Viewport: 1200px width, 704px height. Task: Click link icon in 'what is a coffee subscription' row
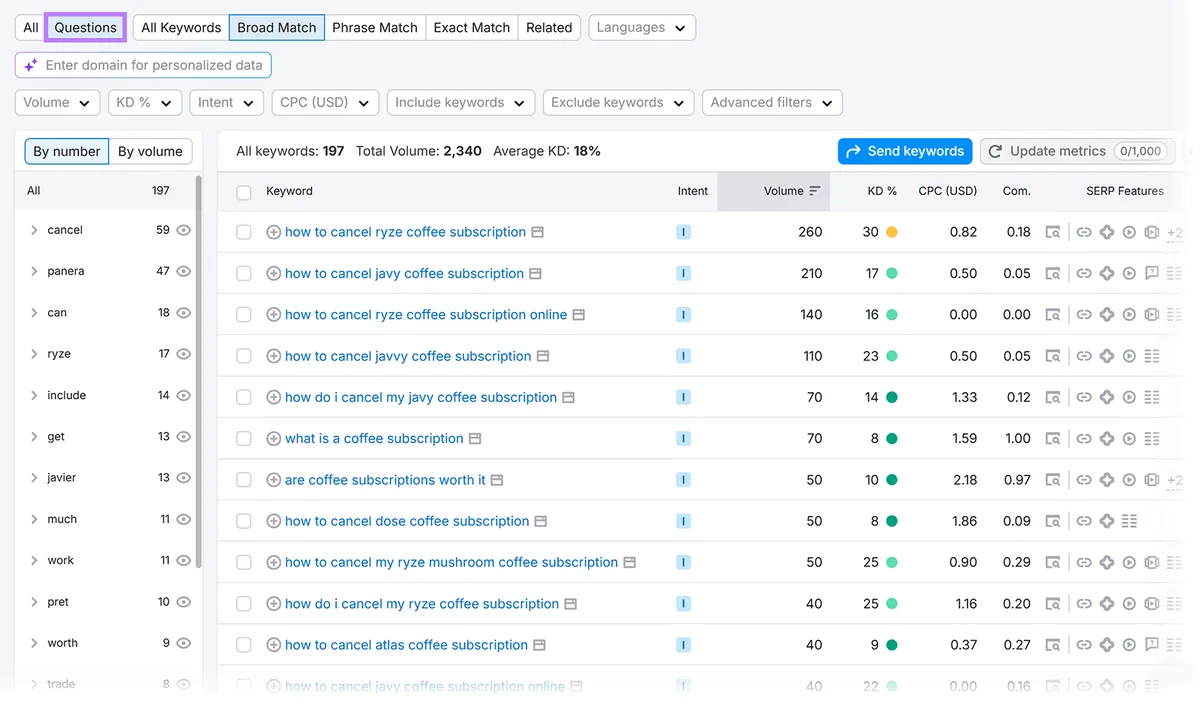(1084, 439)
